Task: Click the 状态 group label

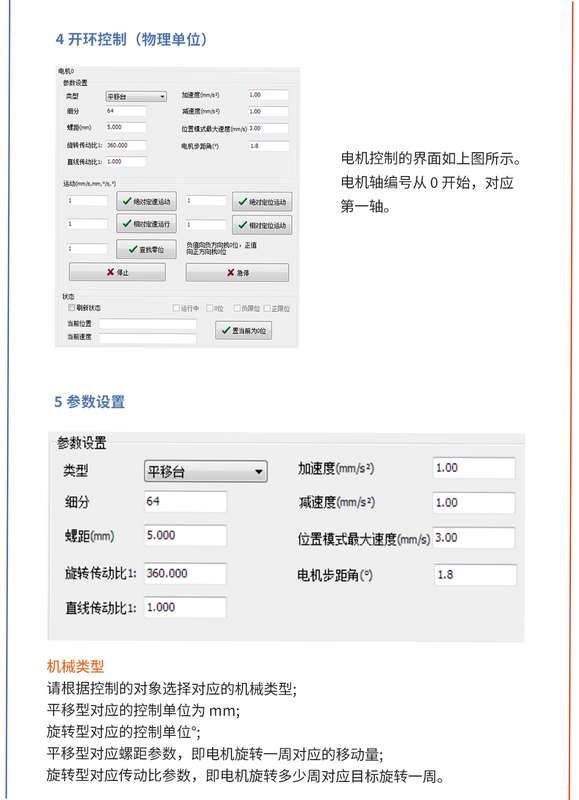Action: pyautogui.click(x=68, y=296)
